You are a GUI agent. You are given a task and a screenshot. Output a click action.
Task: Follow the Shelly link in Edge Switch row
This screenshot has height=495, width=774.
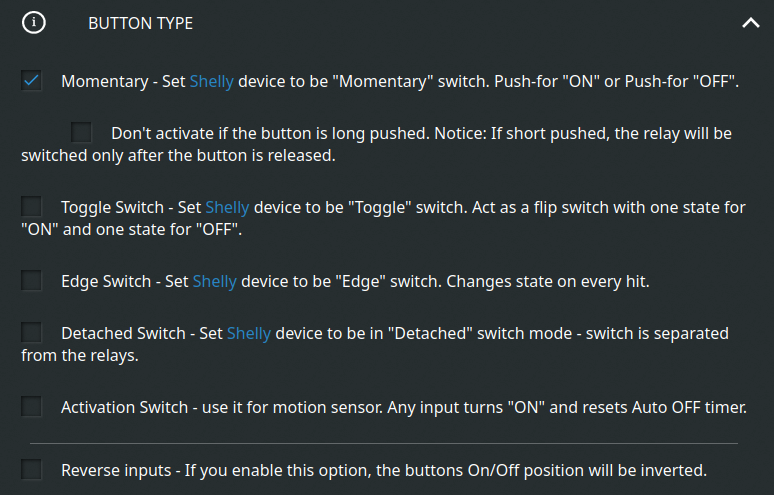click(215, 281)
